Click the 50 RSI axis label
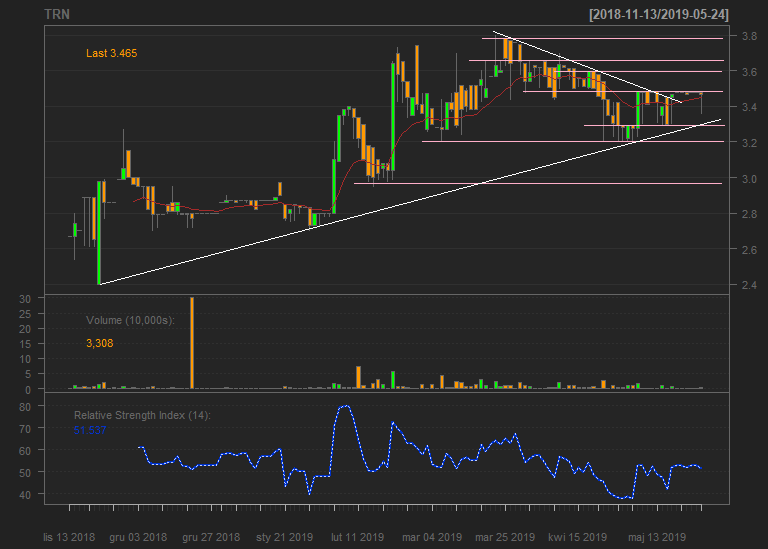The height and width of the screenshot is (549, 768). click(25, 473)
